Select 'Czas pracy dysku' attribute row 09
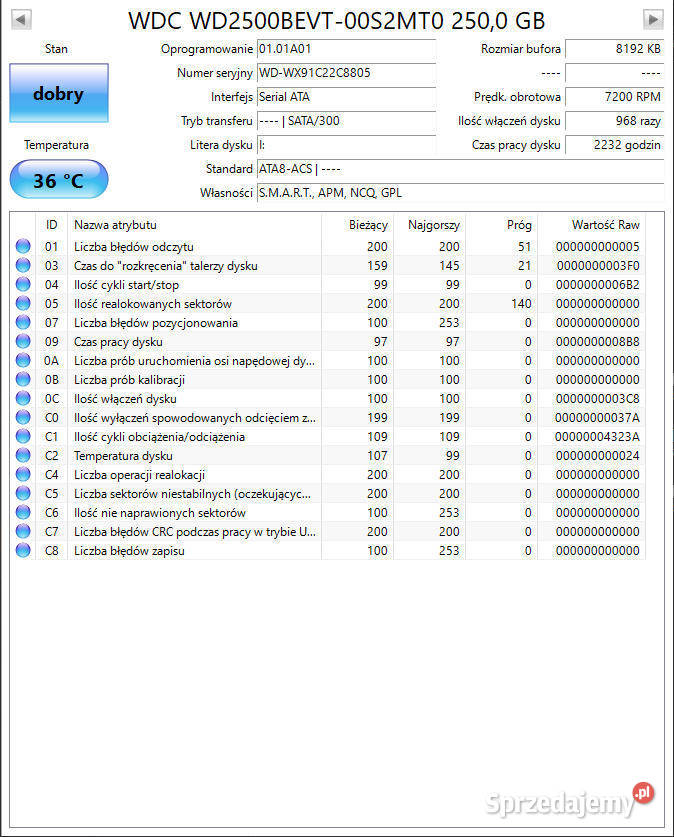Image resolution: width=674 pixels, height=837 pixels. (x=328, y=342)
